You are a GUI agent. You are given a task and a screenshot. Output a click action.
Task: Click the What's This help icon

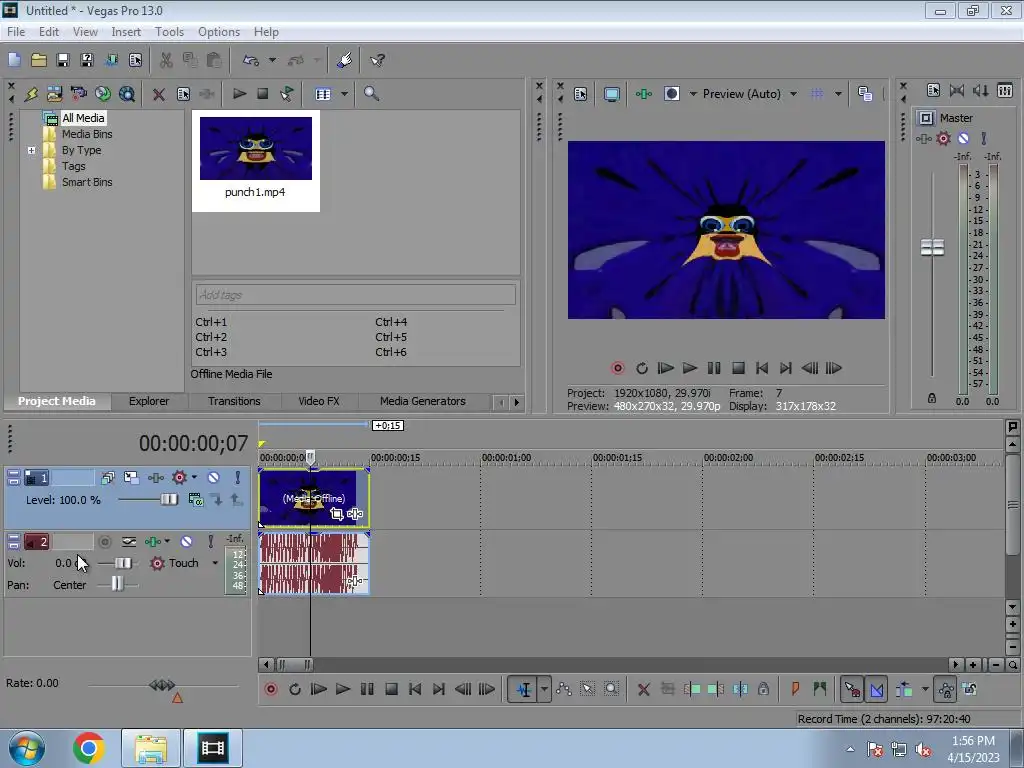[x=377, y=60]
